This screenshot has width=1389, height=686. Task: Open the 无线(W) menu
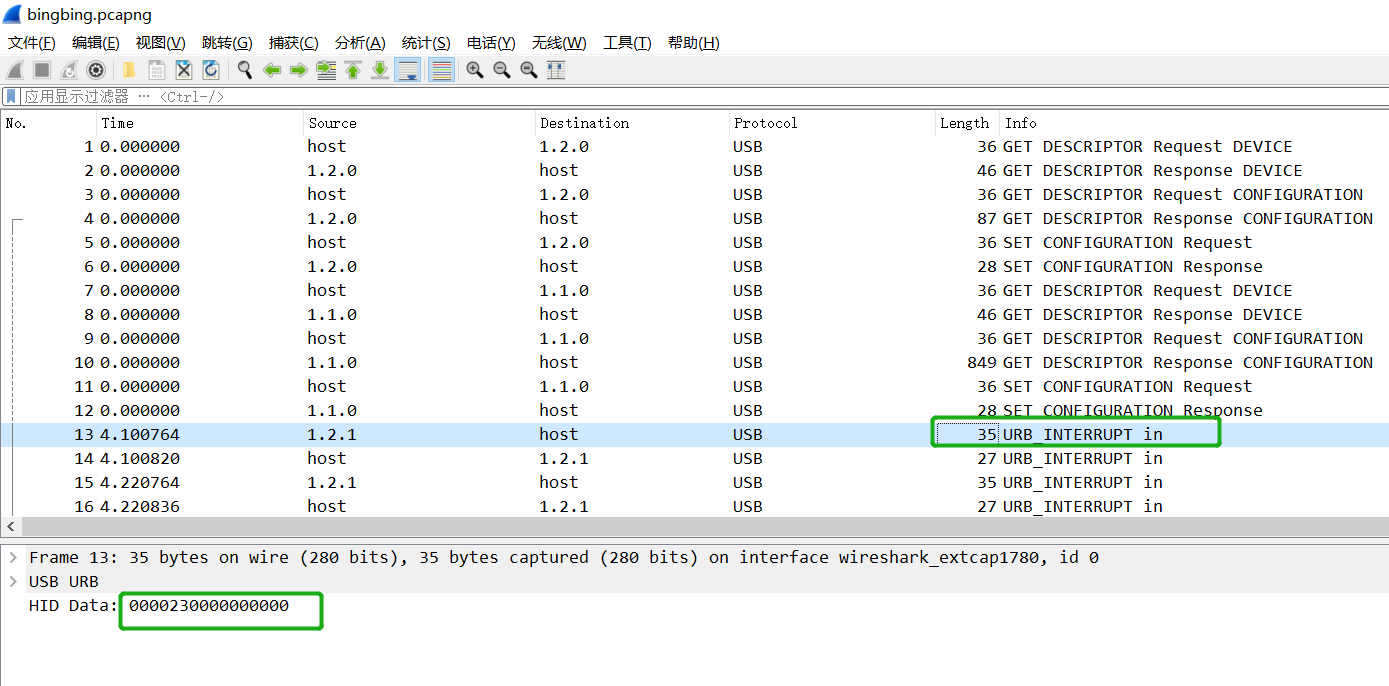(x=559, y=43)
